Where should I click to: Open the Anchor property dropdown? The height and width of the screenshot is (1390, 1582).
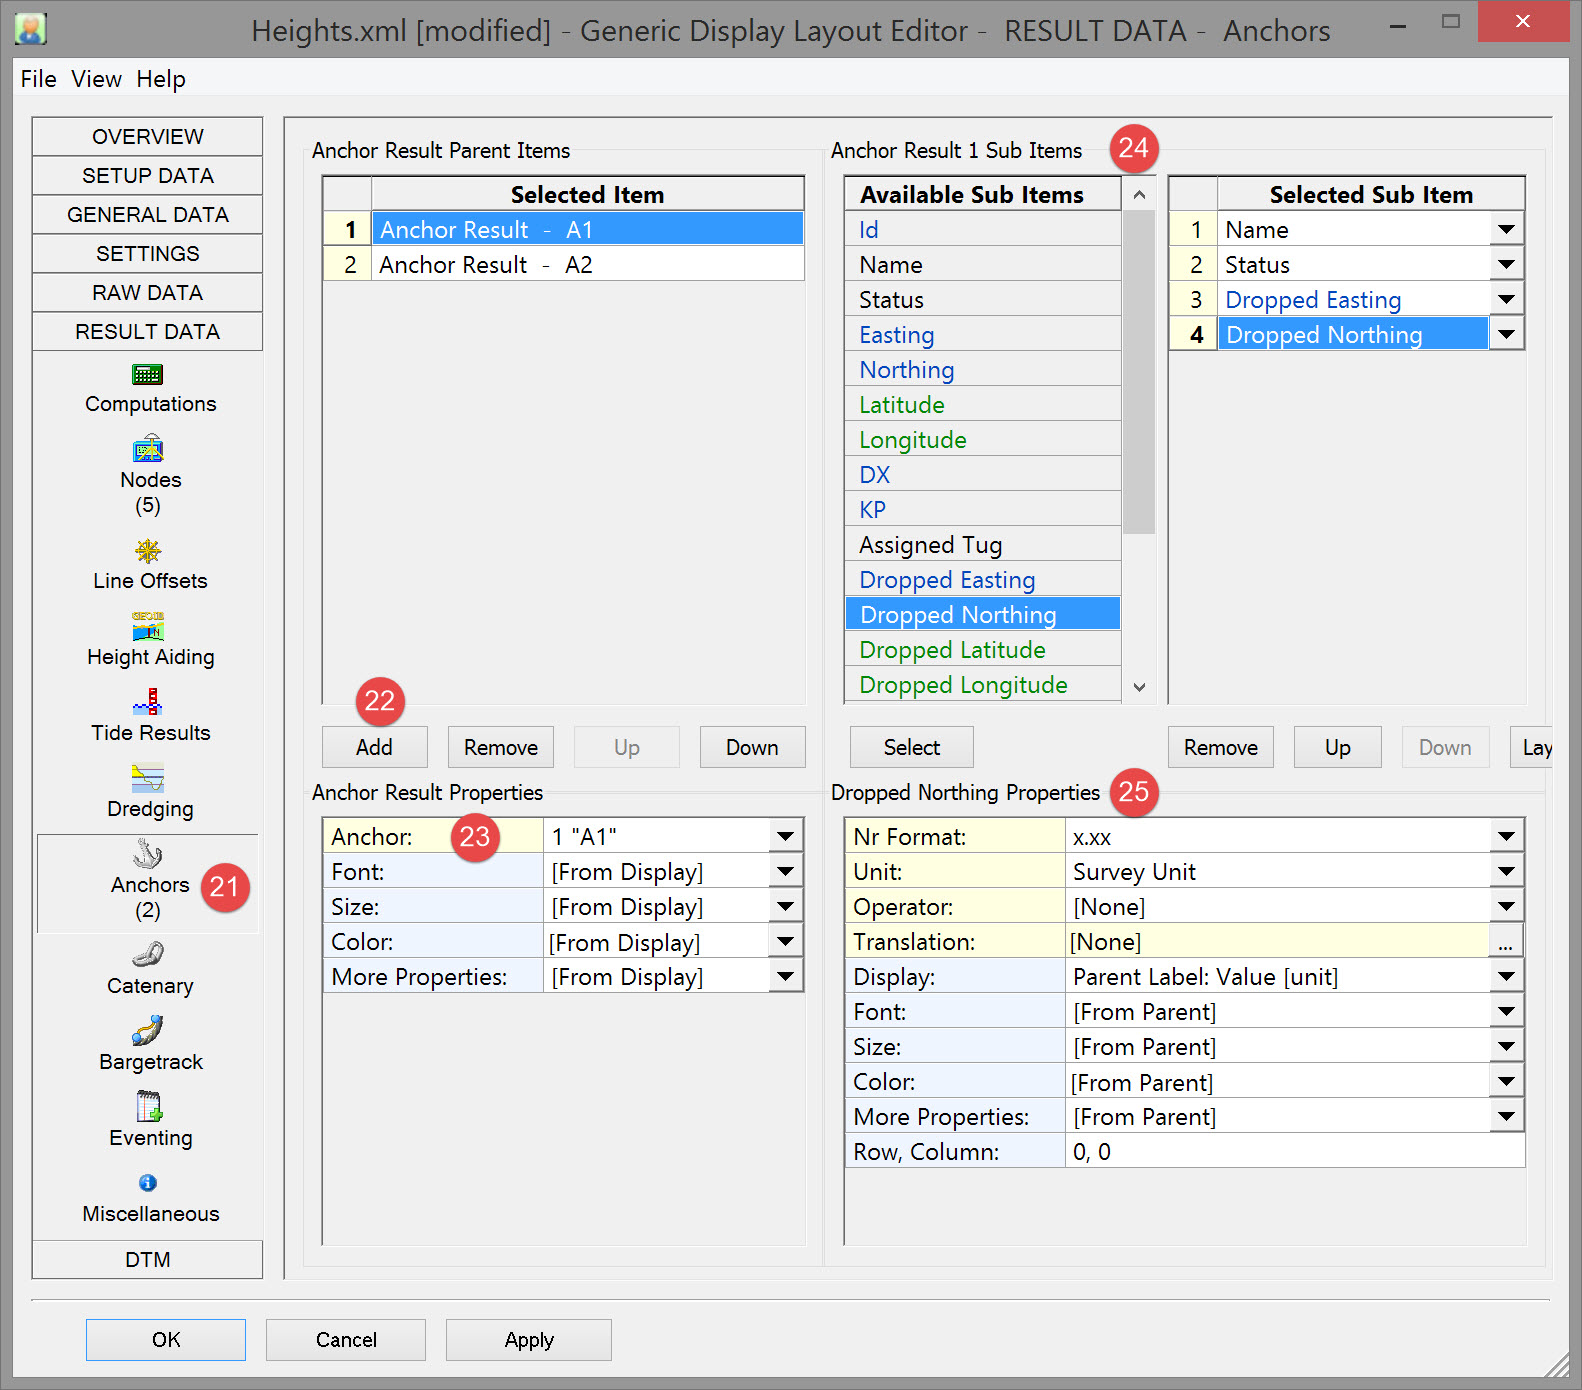click(786, 837)
